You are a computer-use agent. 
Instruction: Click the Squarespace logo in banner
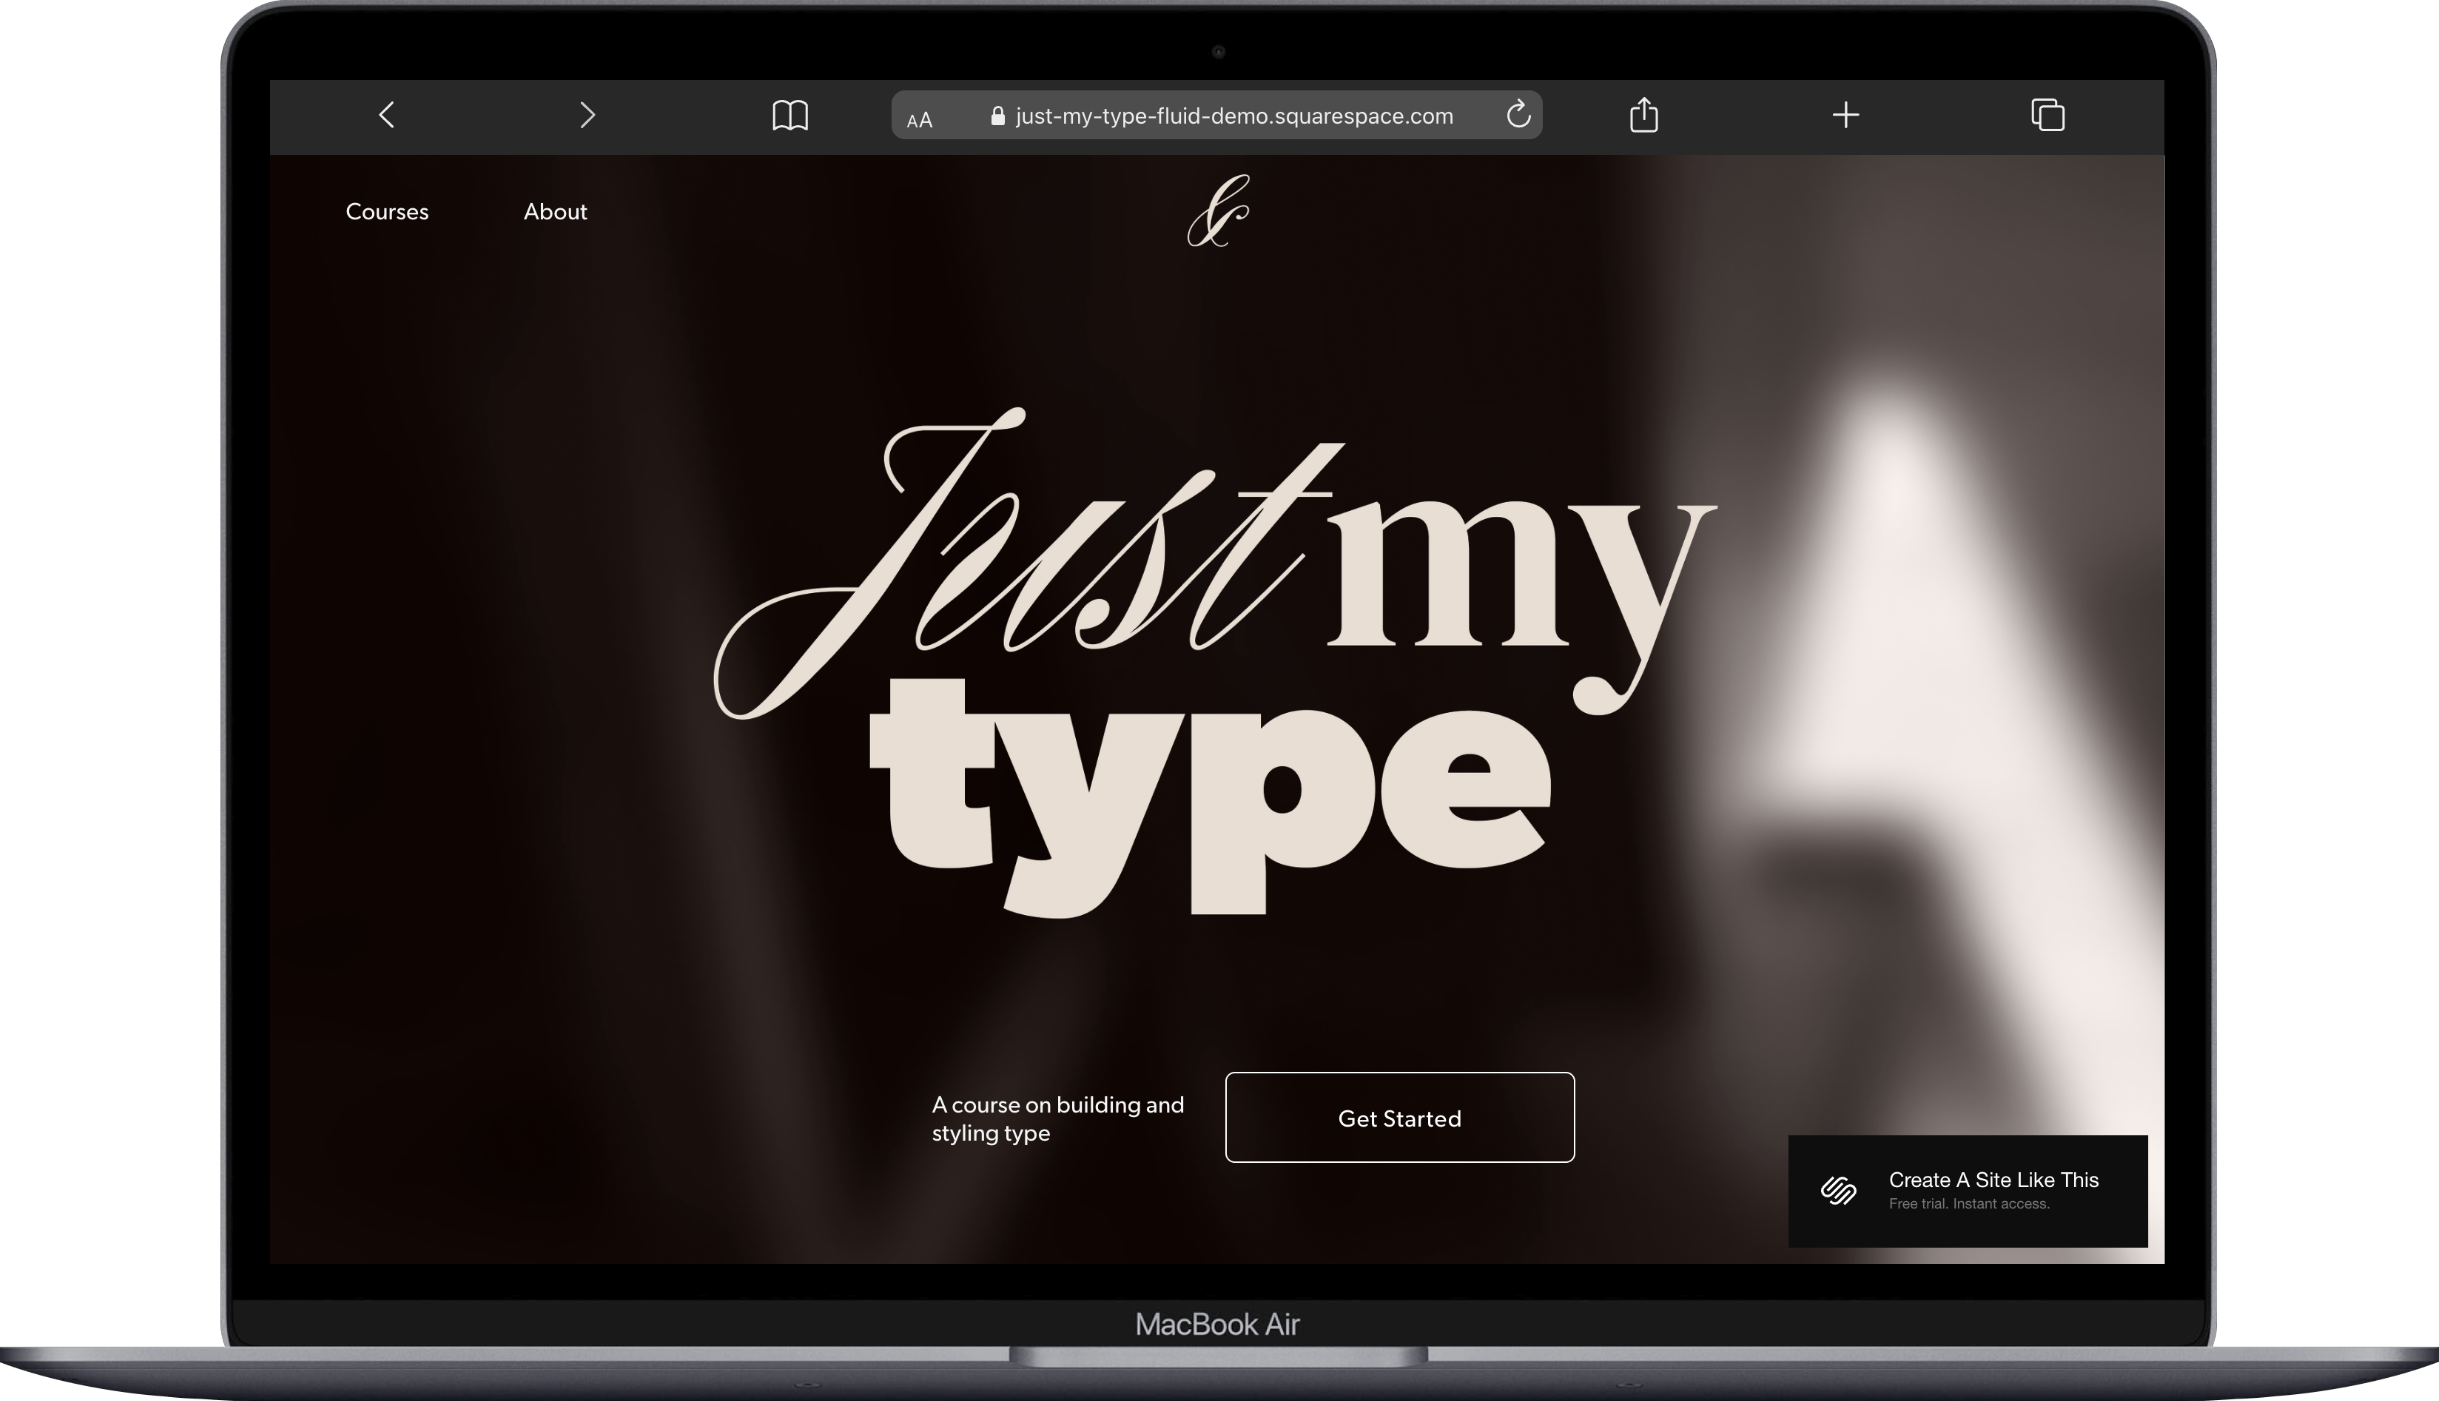(x=1838, y=1190)
